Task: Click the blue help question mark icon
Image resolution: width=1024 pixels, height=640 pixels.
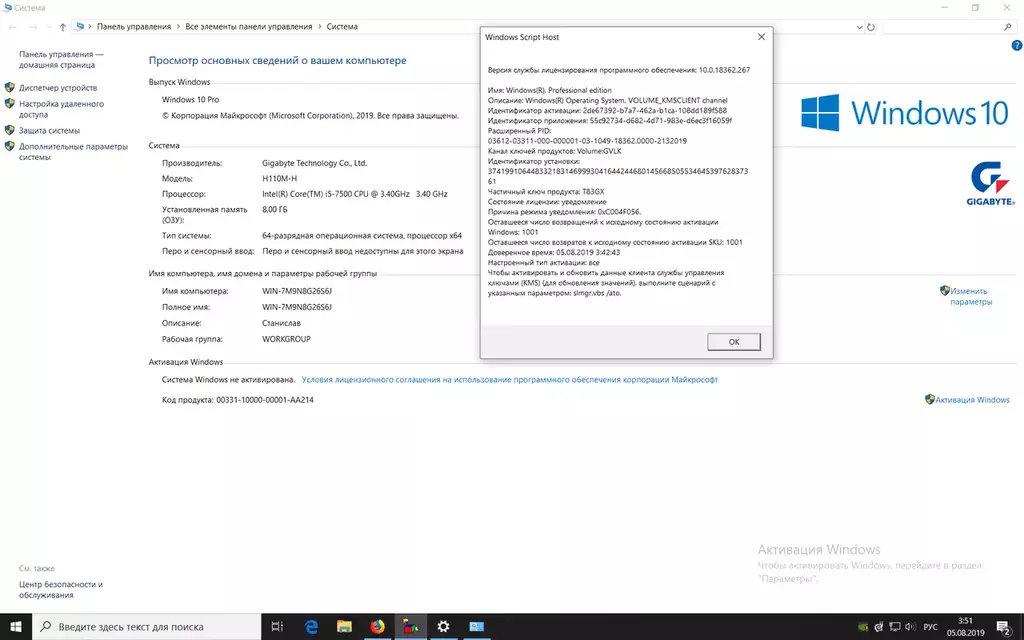Action: (x=1012, y=46)
